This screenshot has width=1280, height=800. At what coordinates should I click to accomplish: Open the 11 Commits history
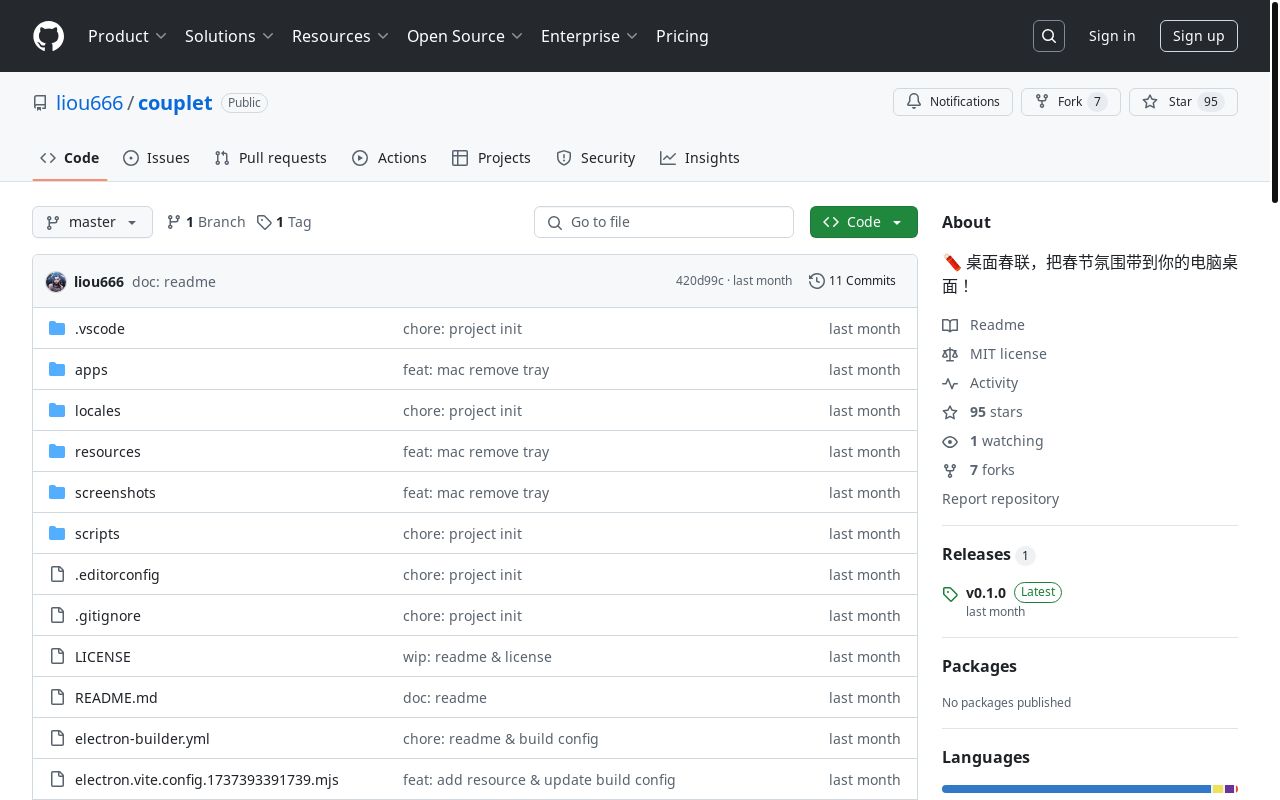pyautogui.click(x=852, y=281)
